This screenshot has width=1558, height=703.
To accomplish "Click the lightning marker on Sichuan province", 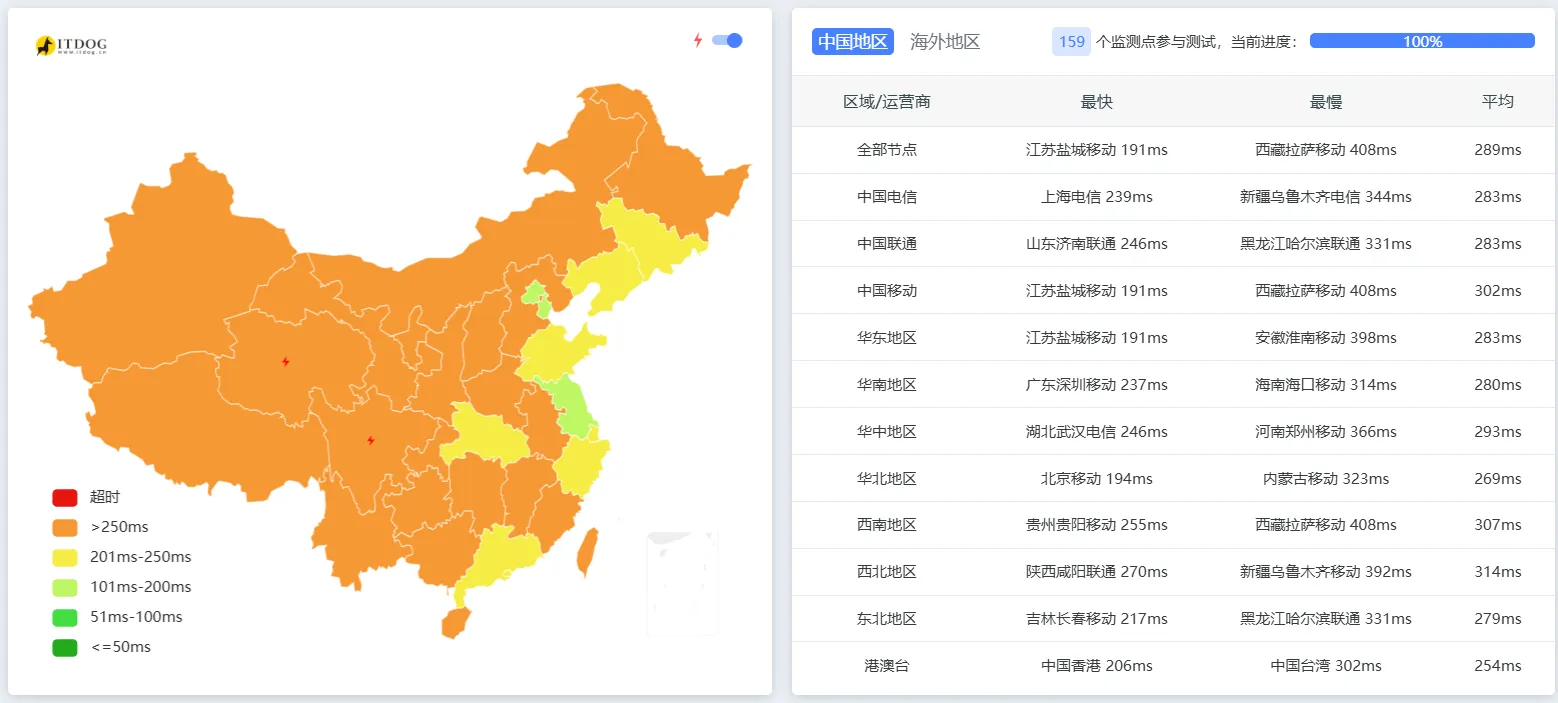I will (371, 438).
